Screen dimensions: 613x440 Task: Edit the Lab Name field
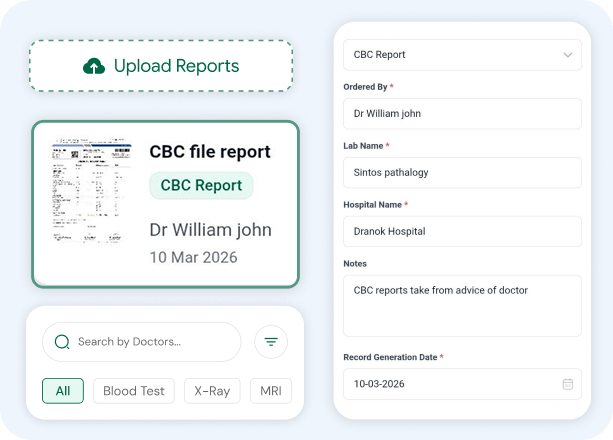(462, 172)
